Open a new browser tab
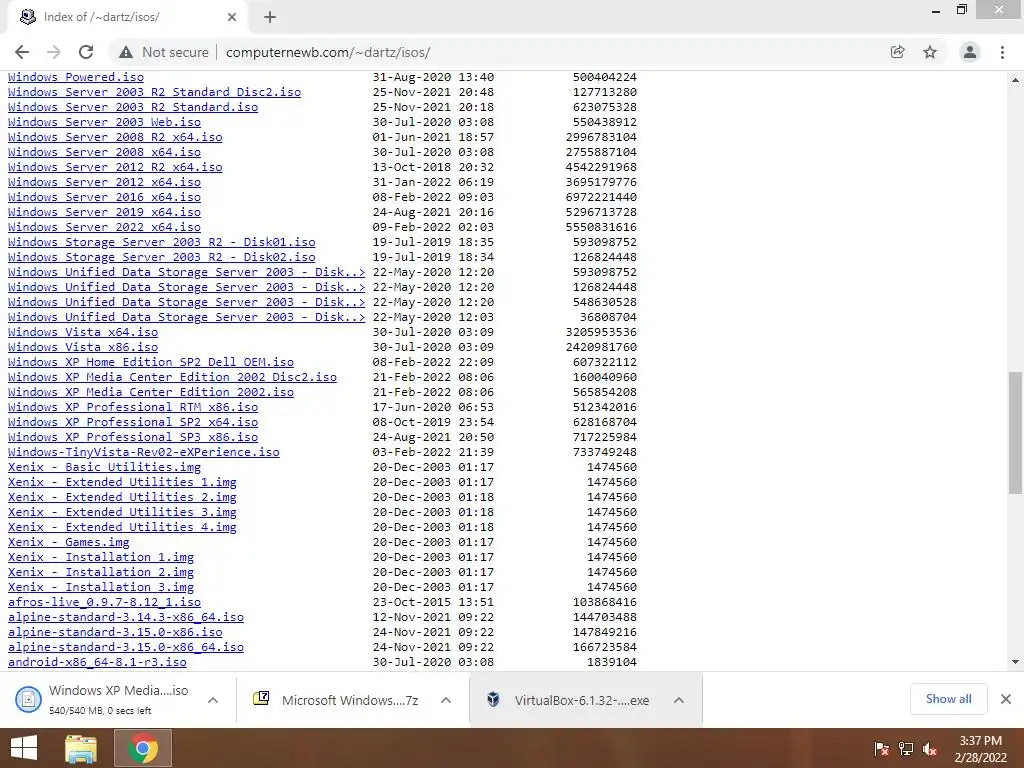The width and height of the screenshot is (1024, 768). point(270,17)
